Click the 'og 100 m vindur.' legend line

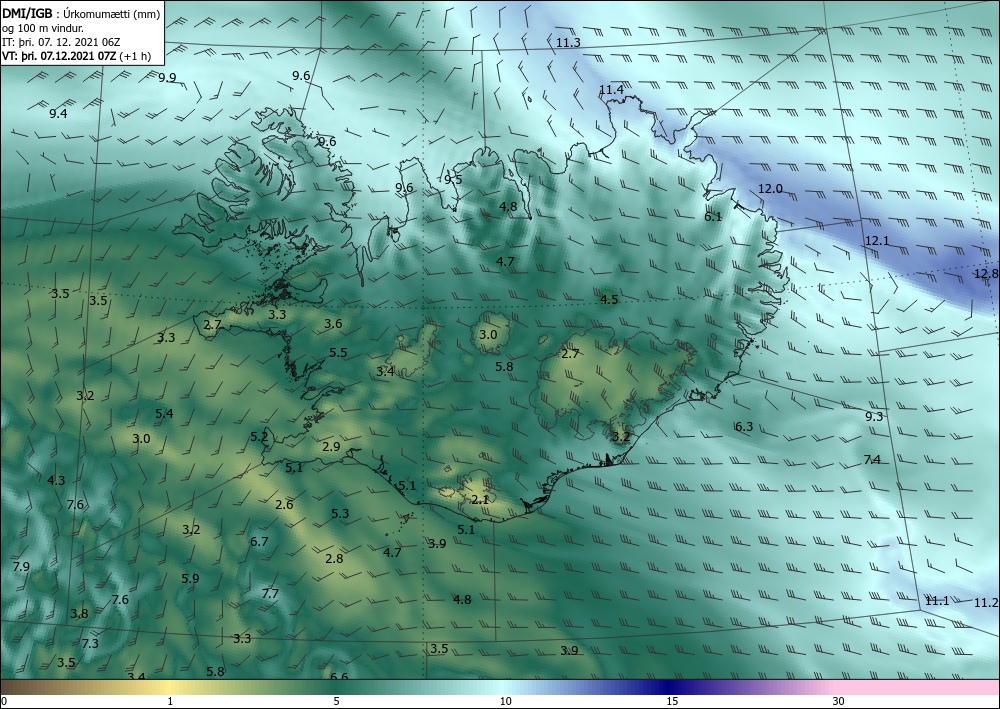tap(43, 28)
